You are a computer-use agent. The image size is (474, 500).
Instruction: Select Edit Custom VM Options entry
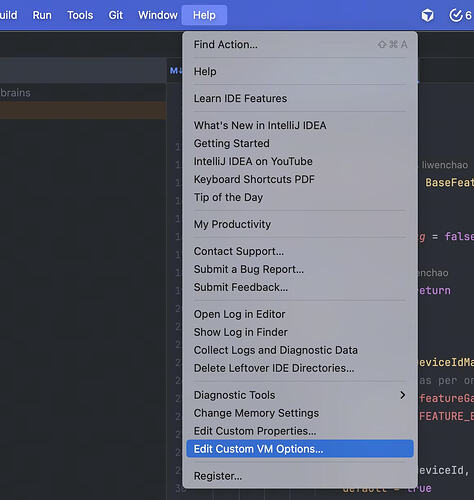300,449
